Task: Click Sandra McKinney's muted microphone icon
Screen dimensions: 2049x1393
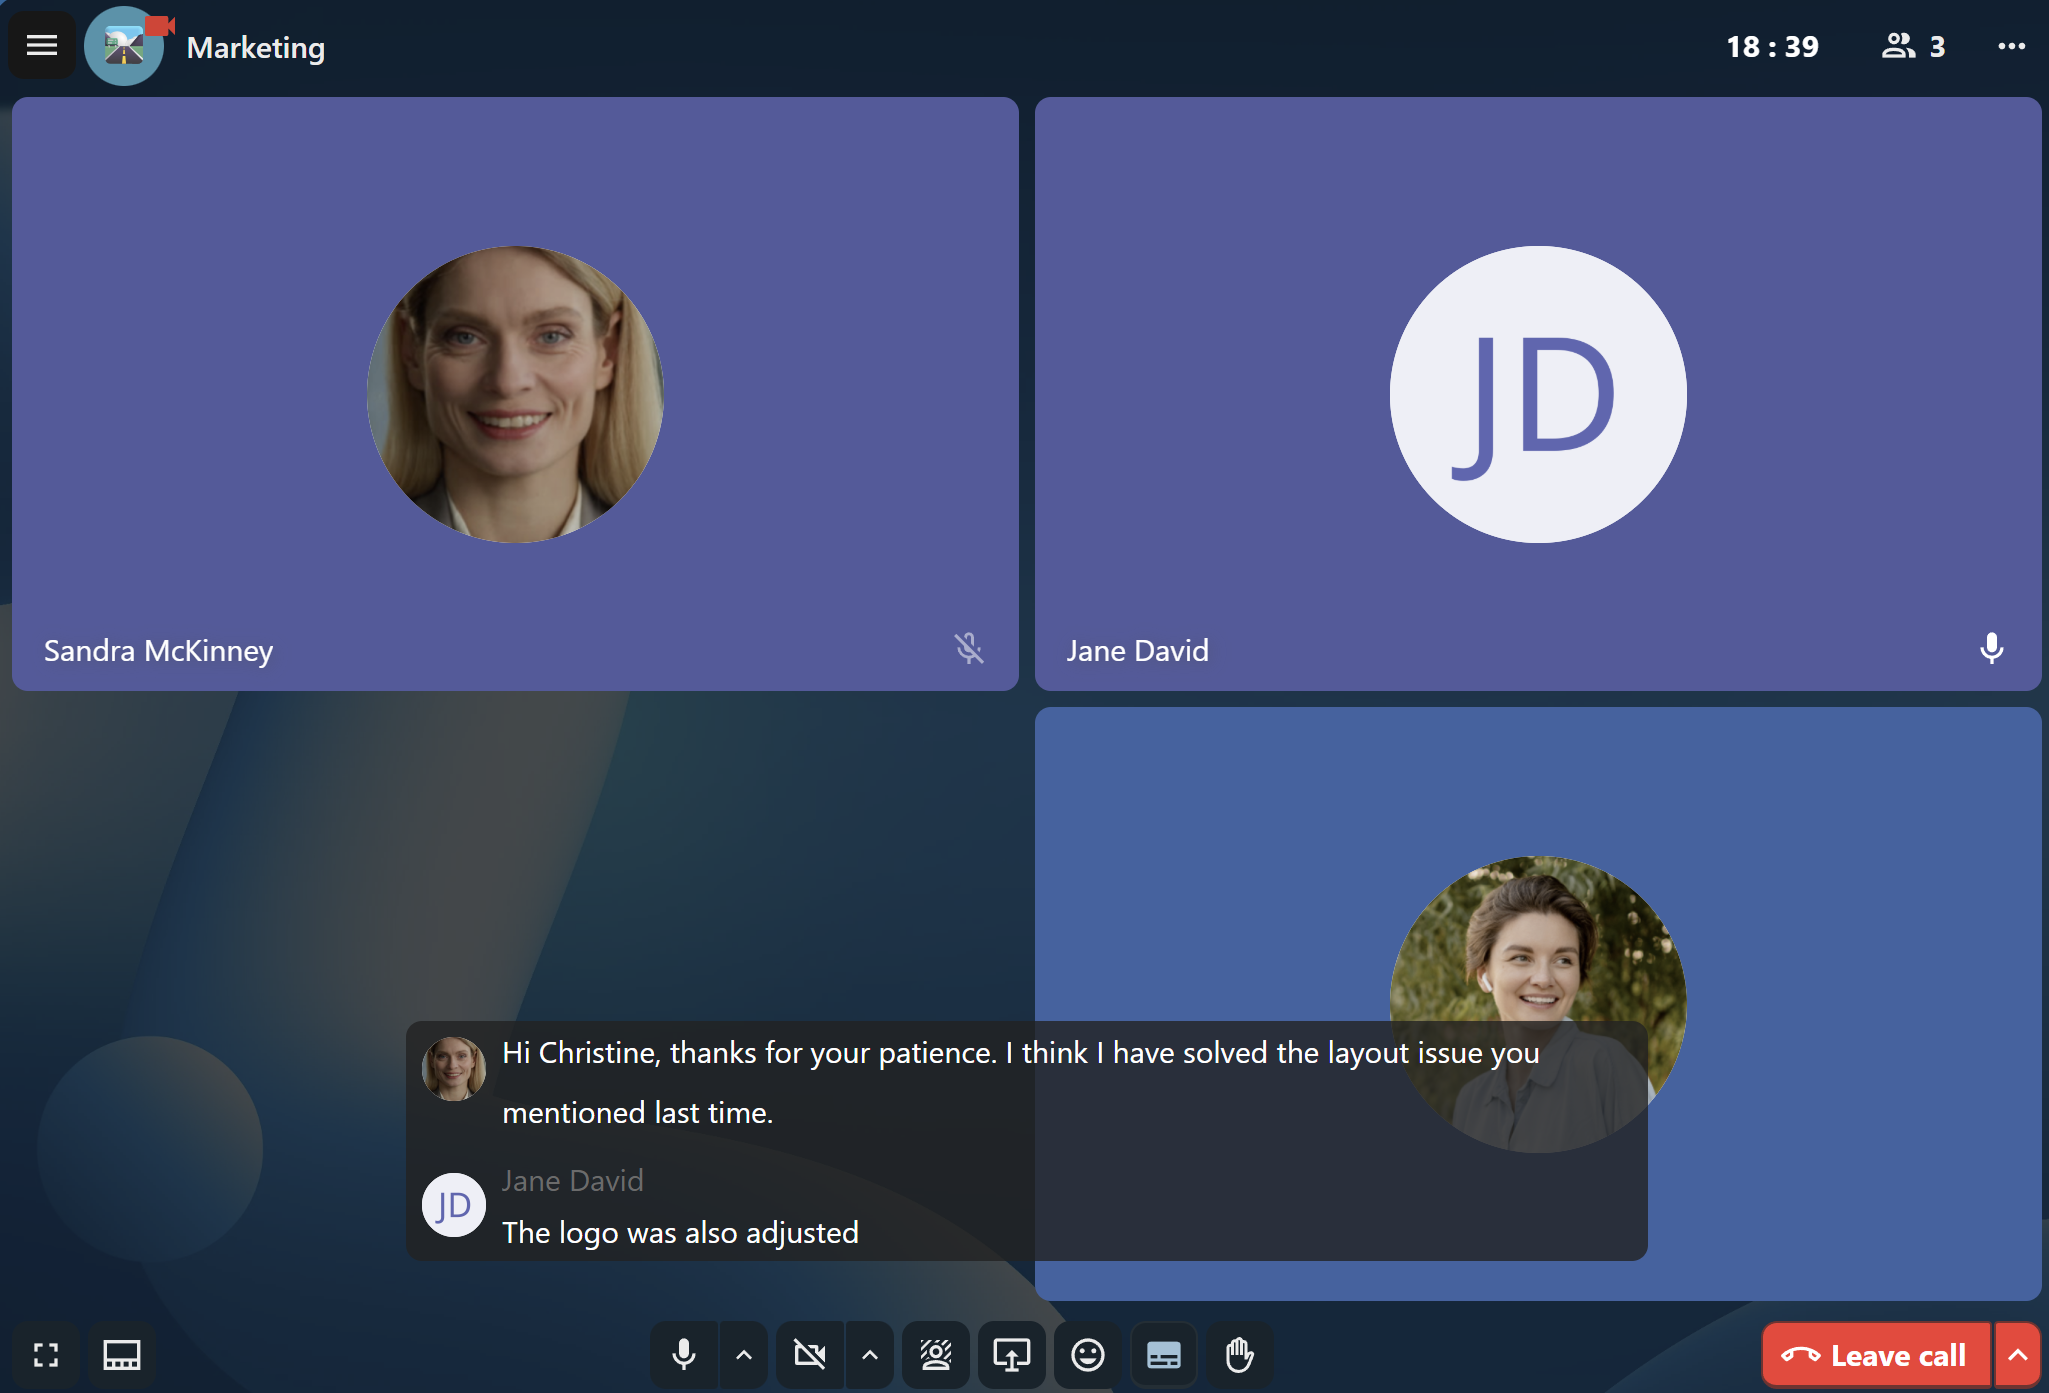Action: click(x=968, y=649)
